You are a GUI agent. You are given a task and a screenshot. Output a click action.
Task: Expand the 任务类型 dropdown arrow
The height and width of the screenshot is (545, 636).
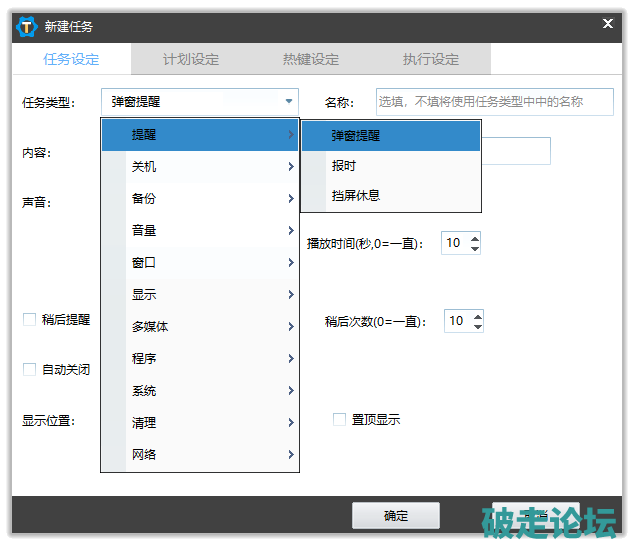pyautogui.click(x=289, y=101)
